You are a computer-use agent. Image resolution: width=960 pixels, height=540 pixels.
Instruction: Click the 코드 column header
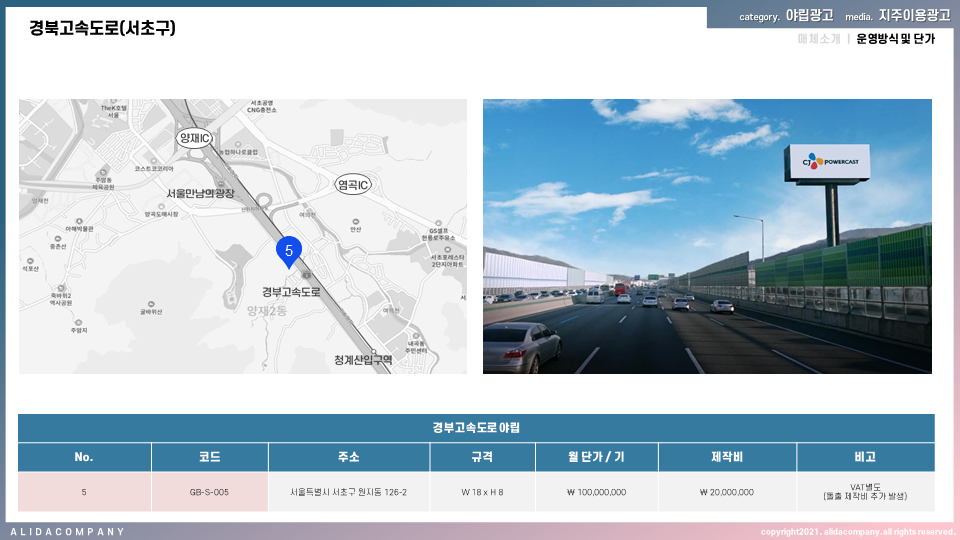(x=209, y=457)
